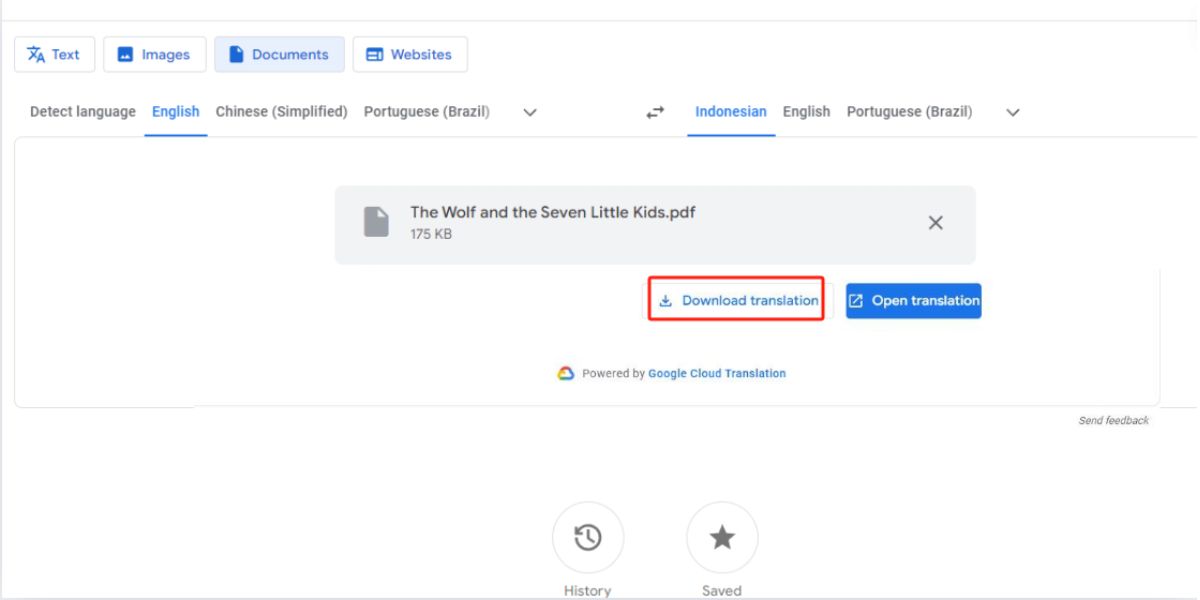
Task: Open the History panel
Action: point(588,537)
